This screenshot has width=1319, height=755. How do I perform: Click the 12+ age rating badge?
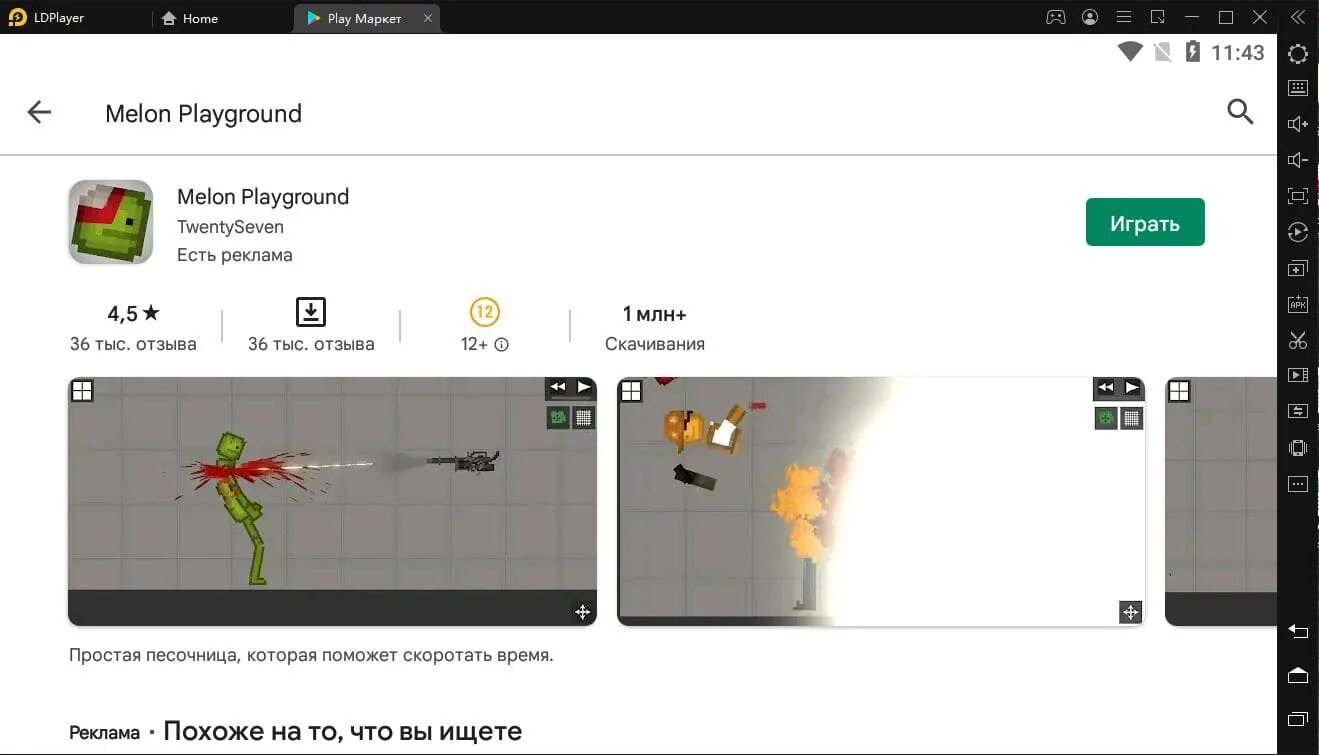coord(485,312)
